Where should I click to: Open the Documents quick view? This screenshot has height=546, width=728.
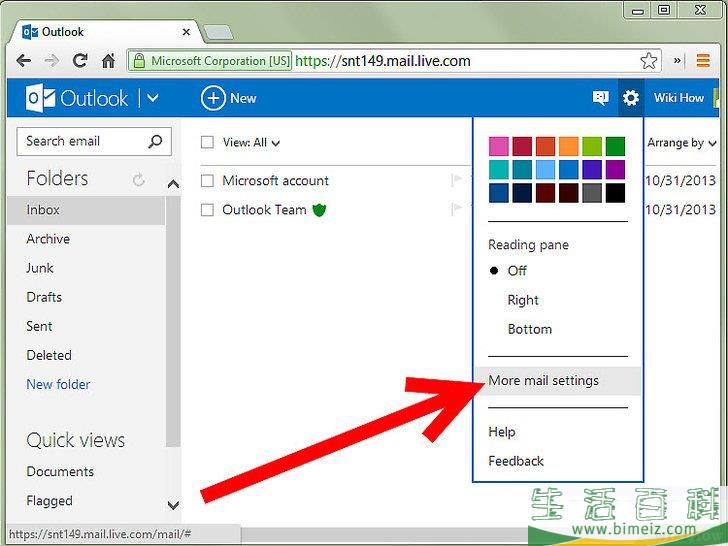[x=60, y=472]
